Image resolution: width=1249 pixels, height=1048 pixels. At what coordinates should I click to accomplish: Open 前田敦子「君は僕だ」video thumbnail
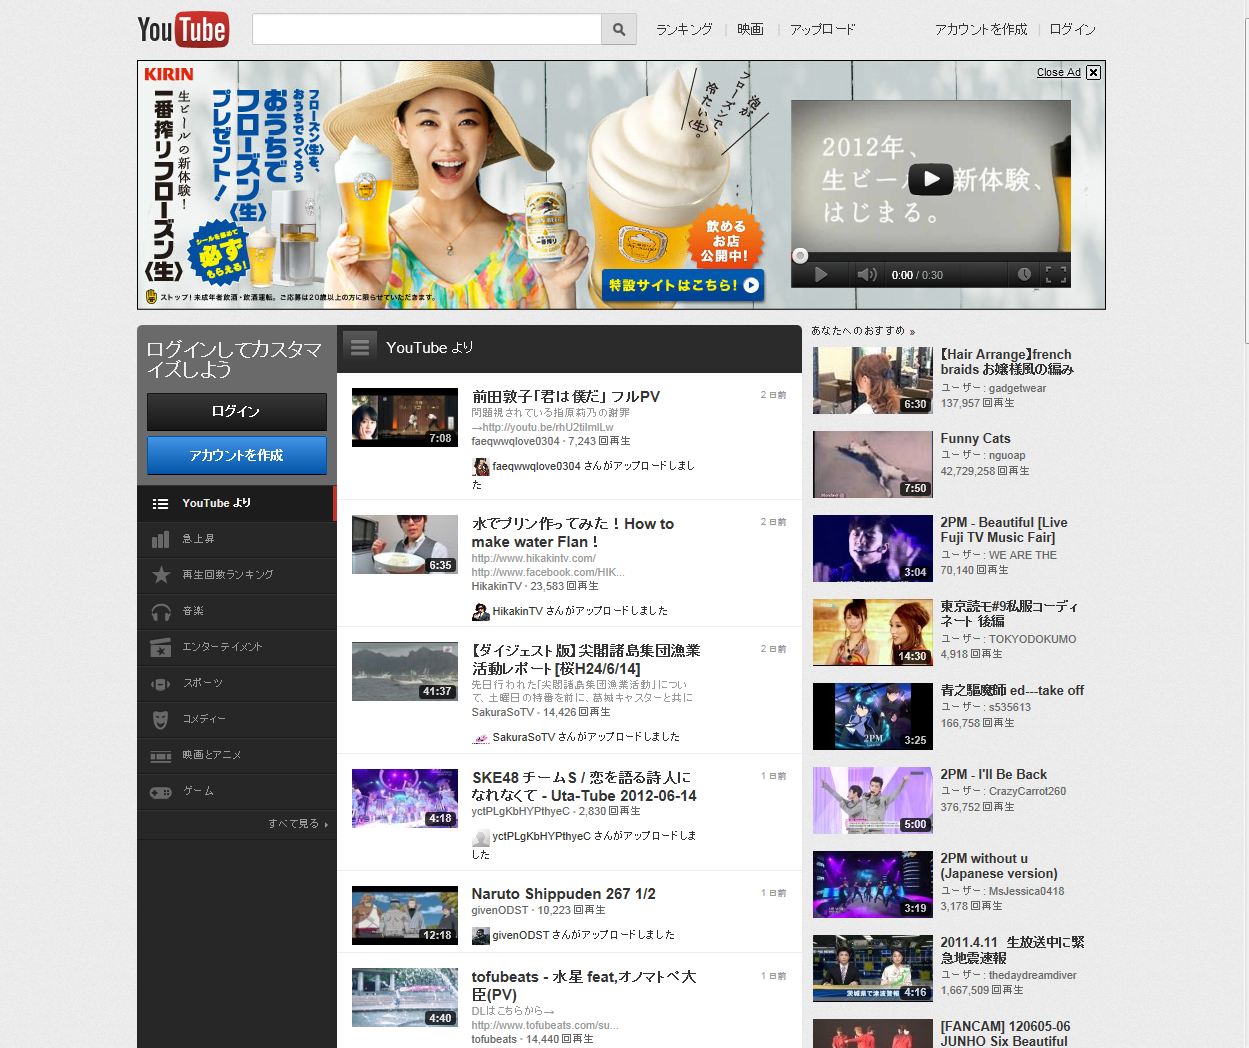pyautogui.click(x=405, y=417)
